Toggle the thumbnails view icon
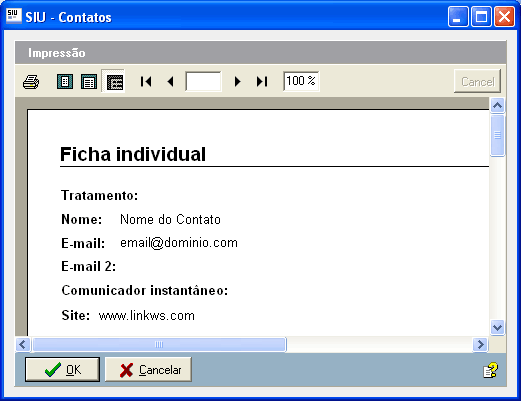The height and width of the screenshot is (401, 521). (113, 81)
